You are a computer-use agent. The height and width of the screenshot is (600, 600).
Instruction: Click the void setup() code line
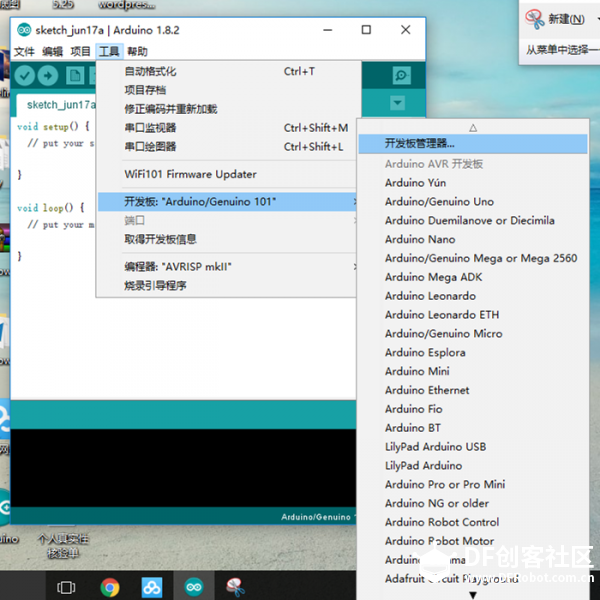click(x=53, y=127)
